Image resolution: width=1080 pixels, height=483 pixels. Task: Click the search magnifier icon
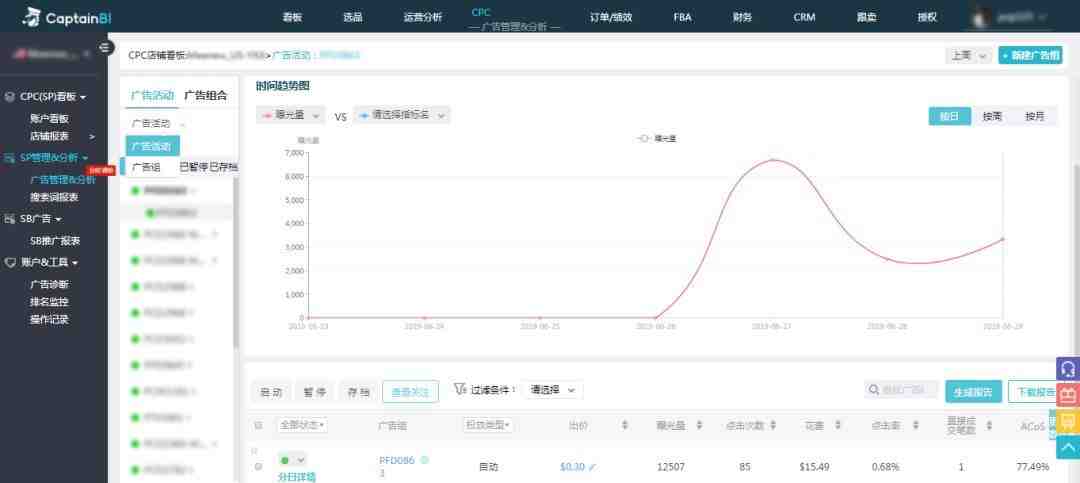pos(873,390)
